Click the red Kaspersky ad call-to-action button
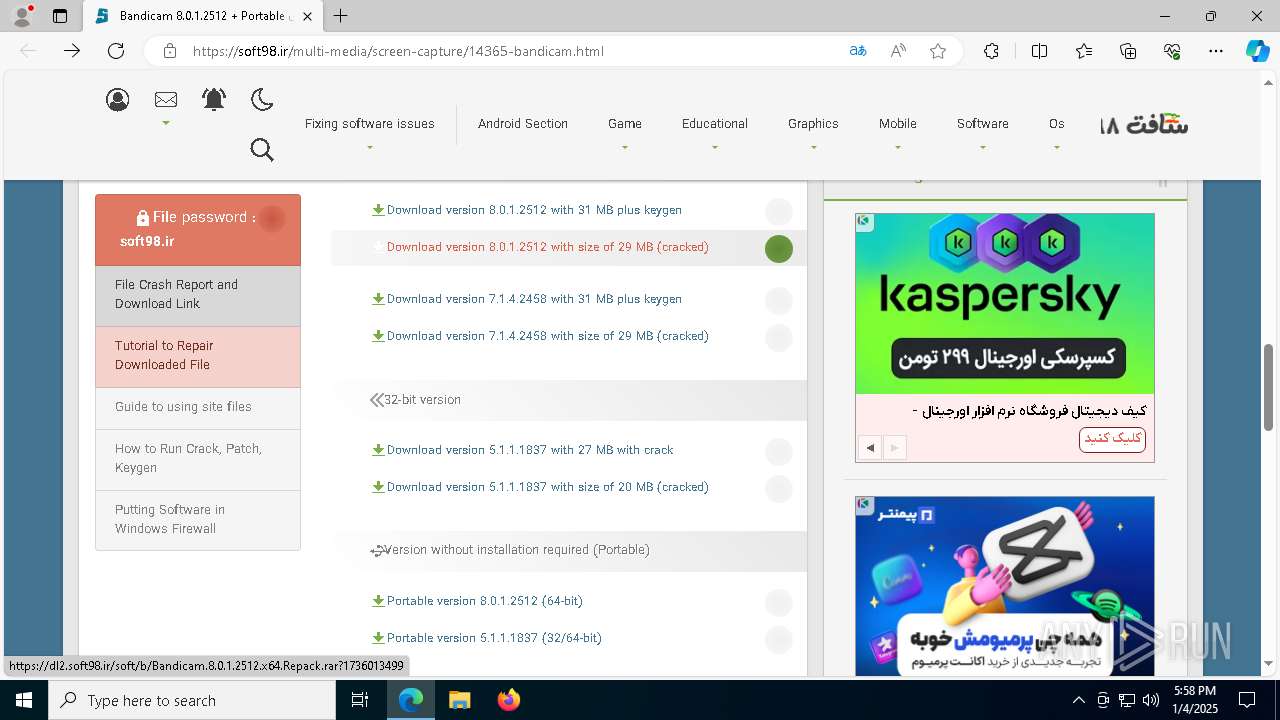The width and height of the screenshot is (1280, 720). point(1112,439)
